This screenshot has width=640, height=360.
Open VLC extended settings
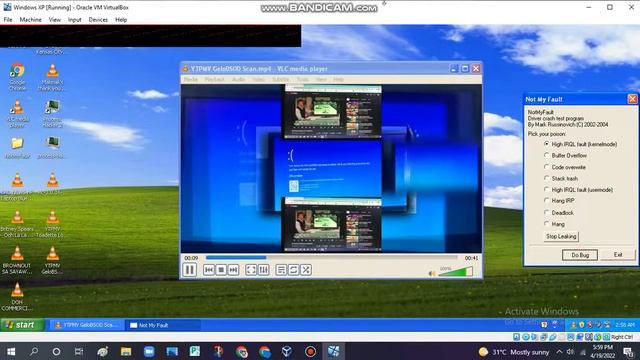coord(263,270)
